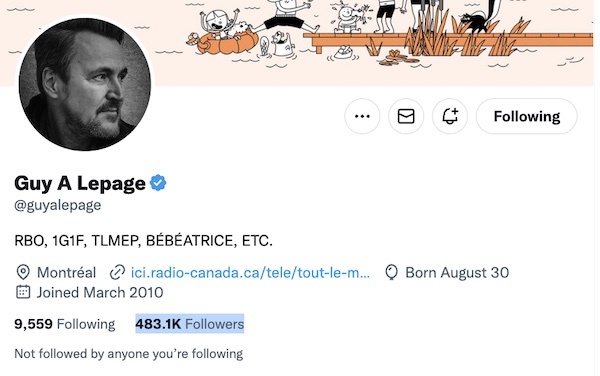This screenshot has width=600, height=376.
Task: Open the 483.1K Followers list
Action: coord(189,324)
